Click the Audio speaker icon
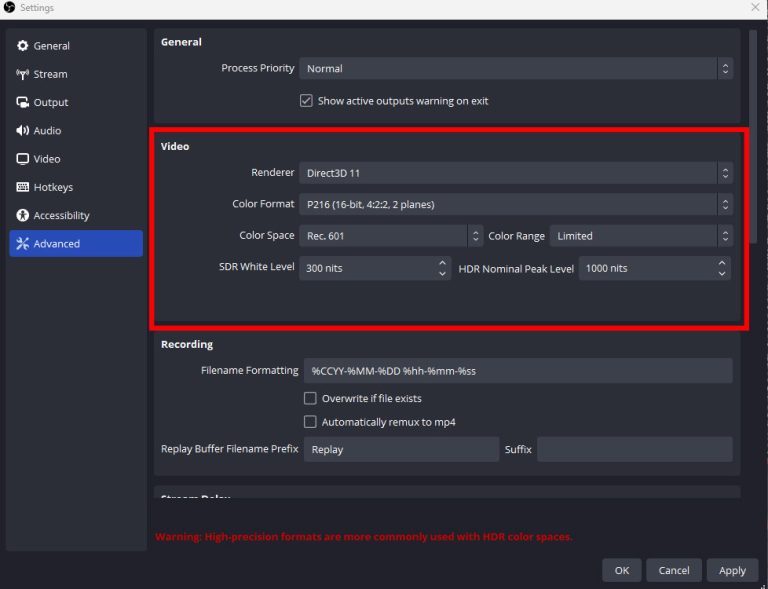The image size is (768, 589). pyautogui.click(x=23, y=131)
